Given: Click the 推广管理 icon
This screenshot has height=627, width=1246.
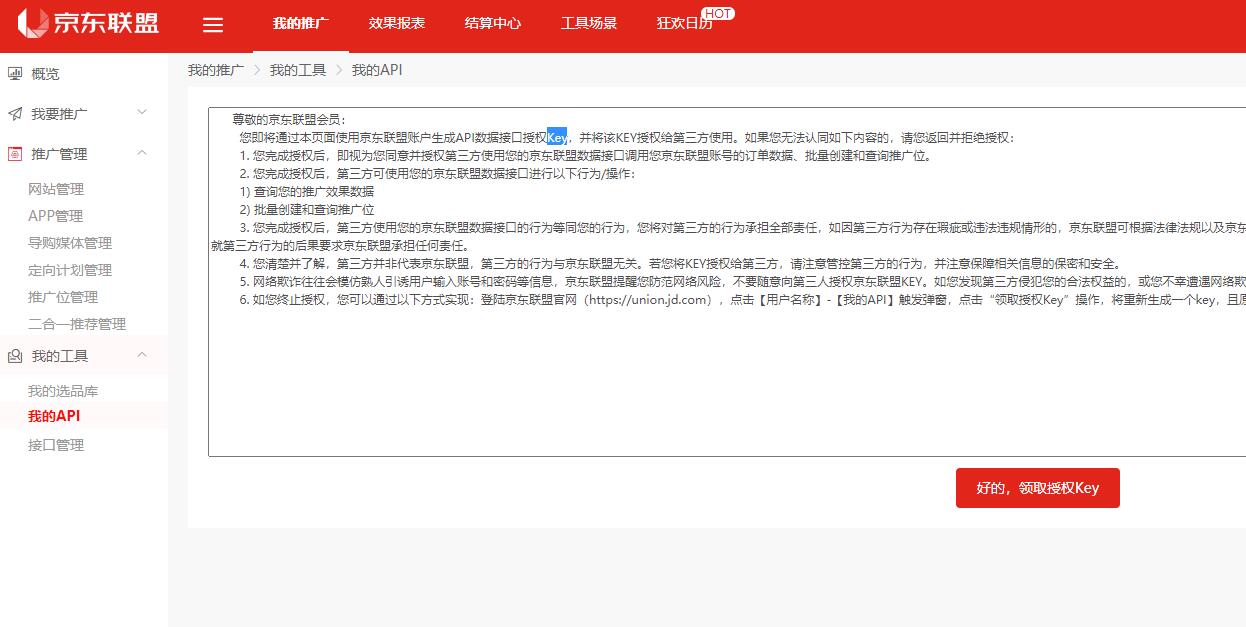Looking at the screenshot, I should (15, 153).
